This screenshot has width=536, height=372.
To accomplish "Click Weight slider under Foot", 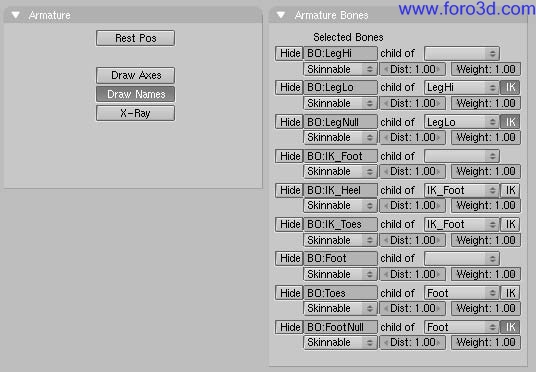I will click(x=486, y=274).
